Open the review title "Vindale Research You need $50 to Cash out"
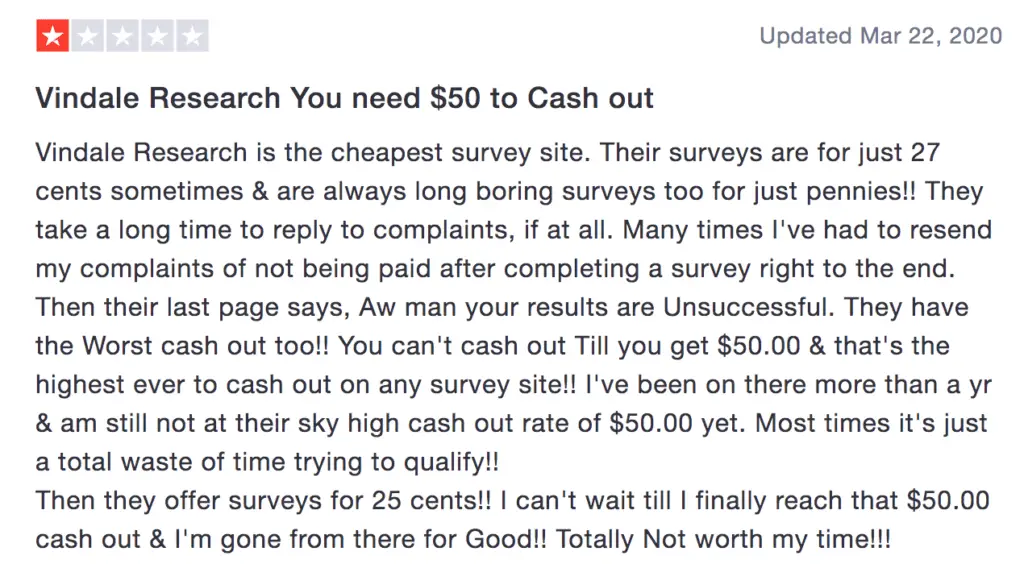The height and width of the screenshot is (564, 1024). coord(344,98)
